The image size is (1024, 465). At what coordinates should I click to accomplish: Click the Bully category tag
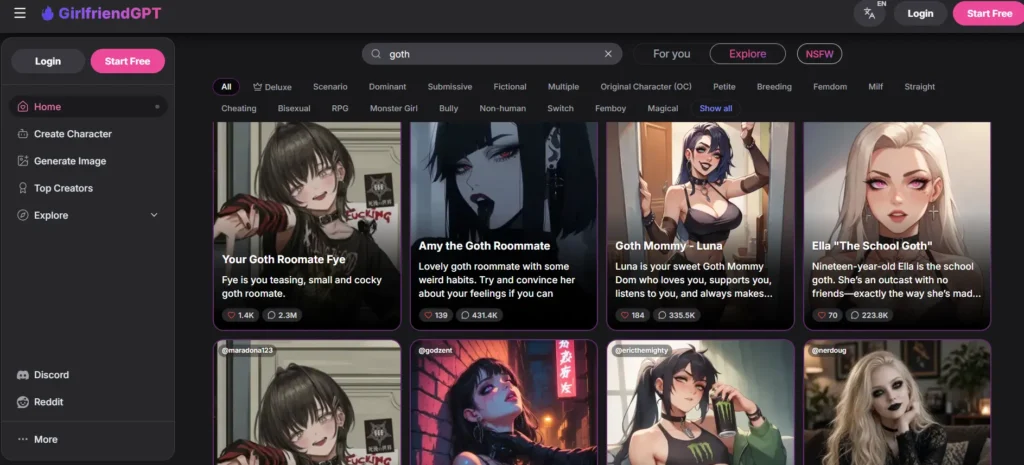tap(449, 108)
